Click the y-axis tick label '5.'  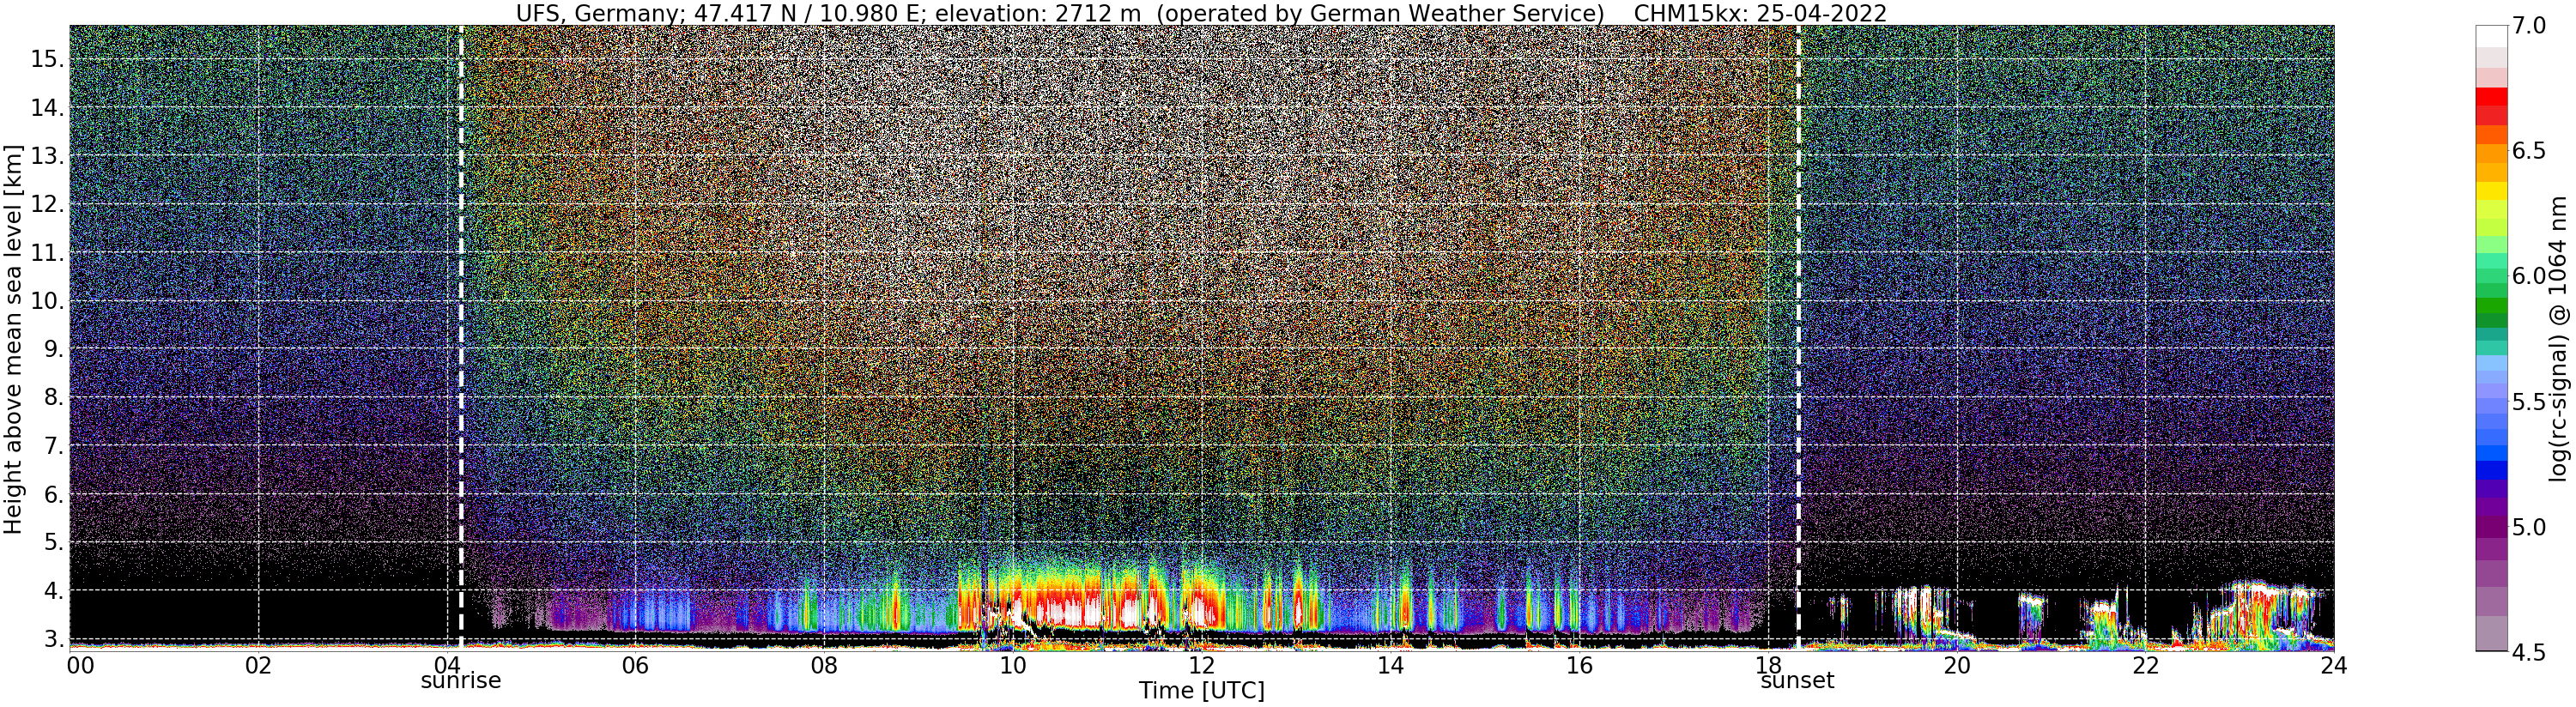[x=52, y=543]
